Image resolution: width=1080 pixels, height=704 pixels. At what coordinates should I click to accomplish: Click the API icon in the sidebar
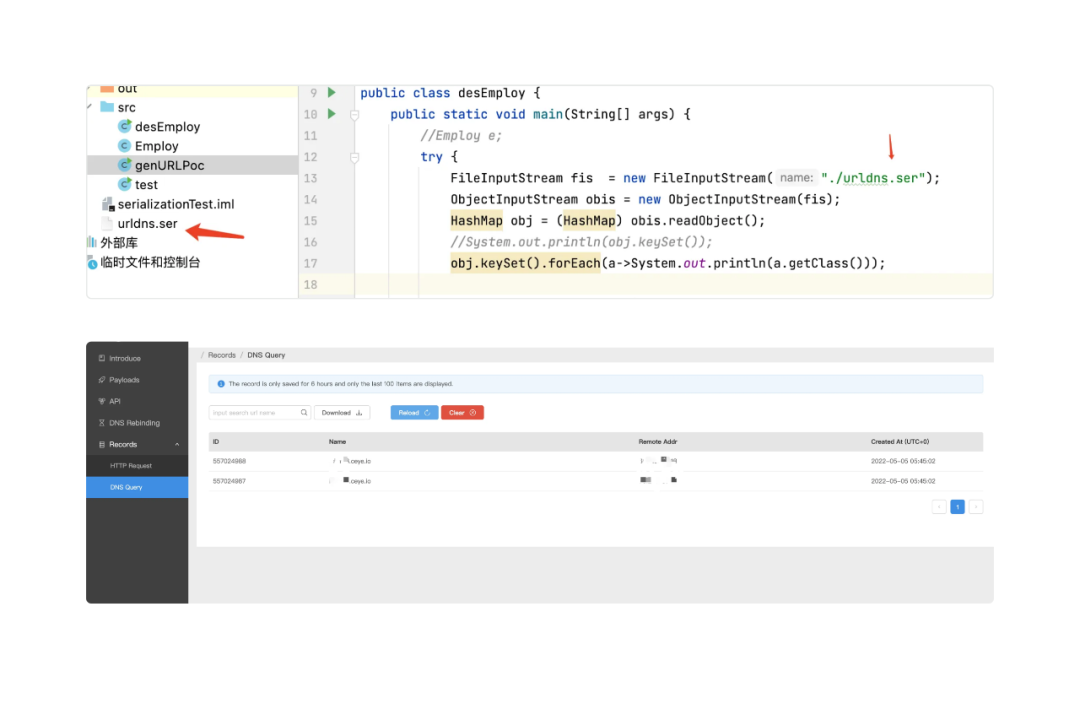(102, 401)
